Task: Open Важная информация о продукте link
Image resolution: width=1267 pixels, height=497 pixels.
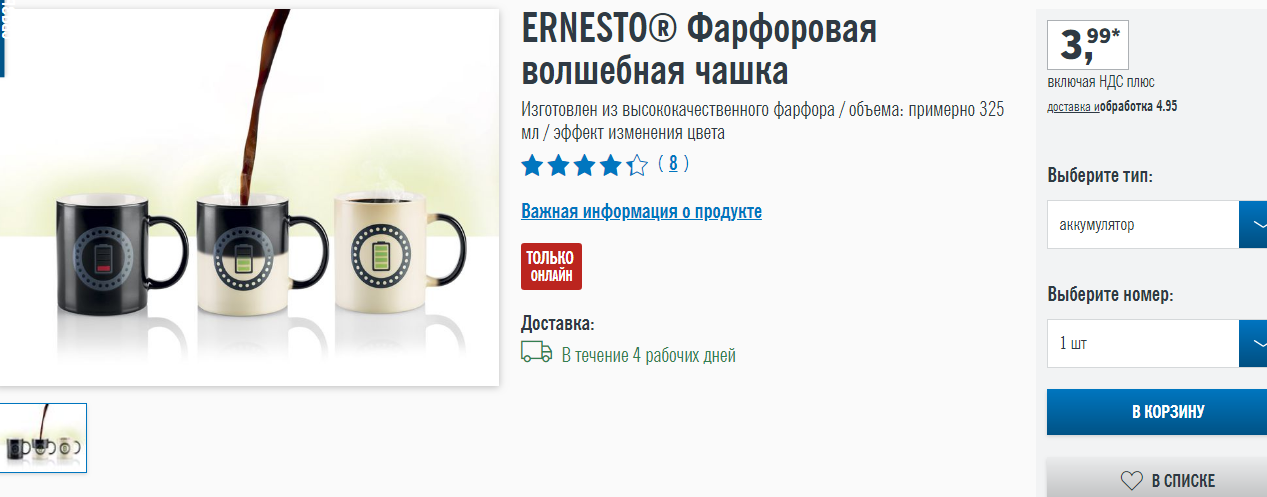Action: coord(641,211)
